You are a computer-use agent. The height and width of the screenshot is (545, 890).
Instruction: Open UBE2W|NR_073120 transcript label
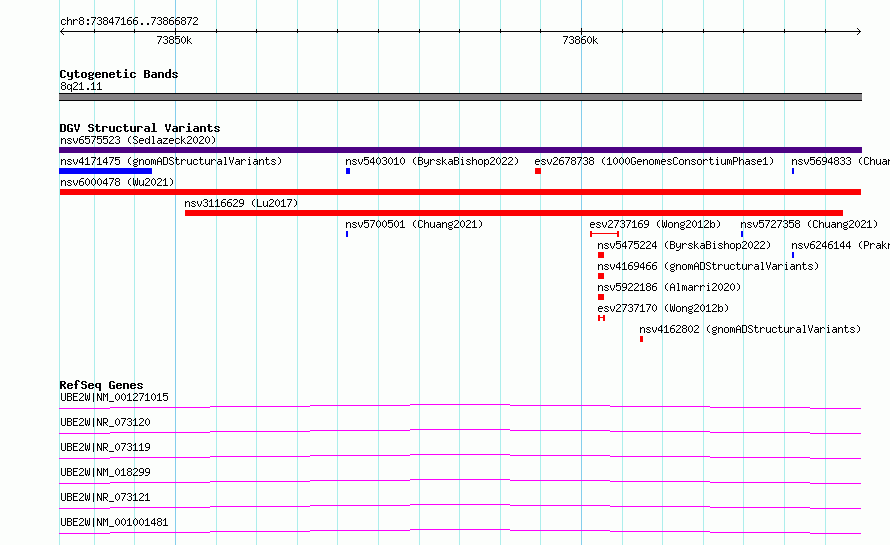click(105, 422)
